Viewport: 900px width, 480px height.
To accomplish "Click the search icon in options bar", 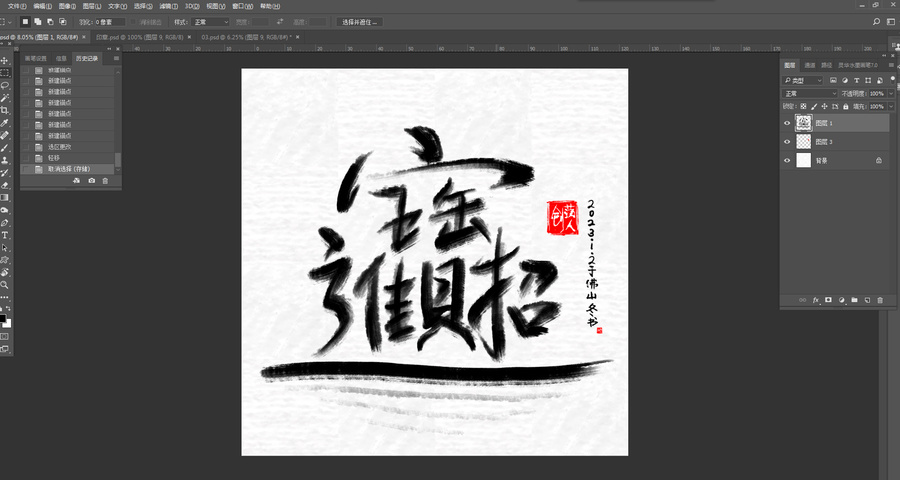I will pyautogui.click(x=876, y=22).
